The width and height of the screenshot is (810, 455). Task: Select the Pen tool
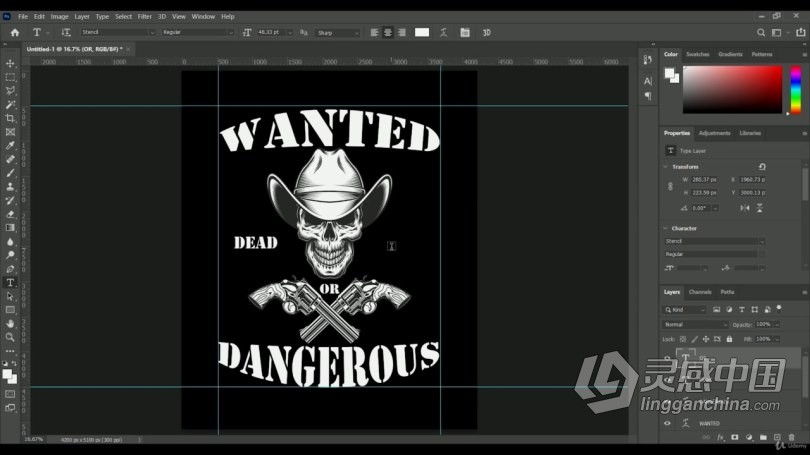click(x=10, y=269)
